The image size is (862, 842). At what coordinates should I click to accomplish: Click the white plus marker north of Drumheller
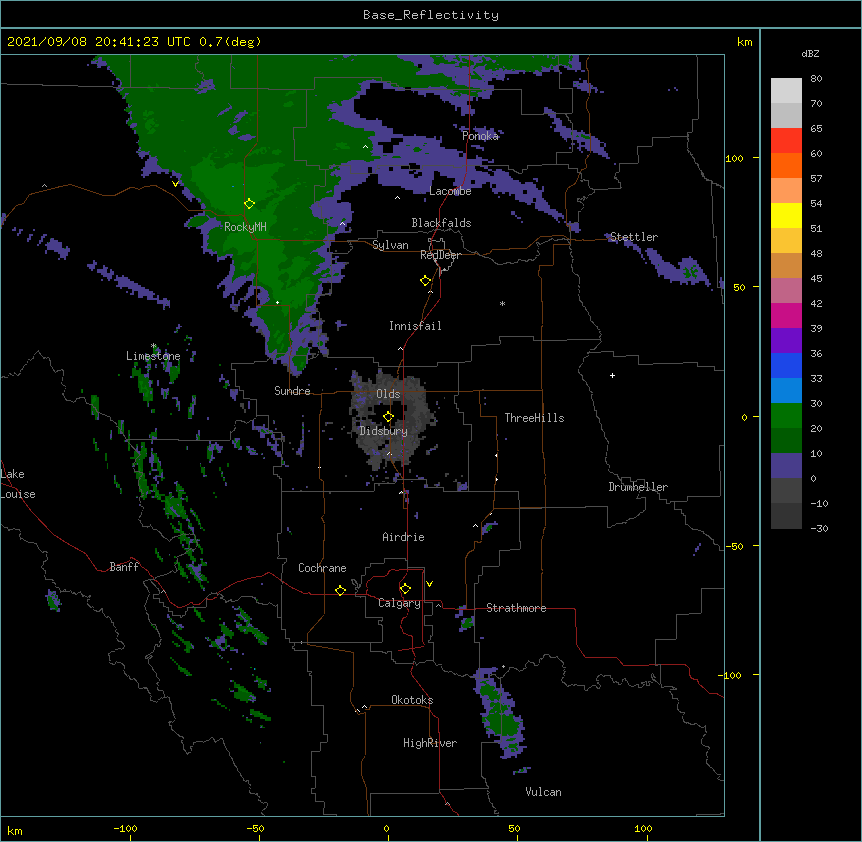click(612, 375)
